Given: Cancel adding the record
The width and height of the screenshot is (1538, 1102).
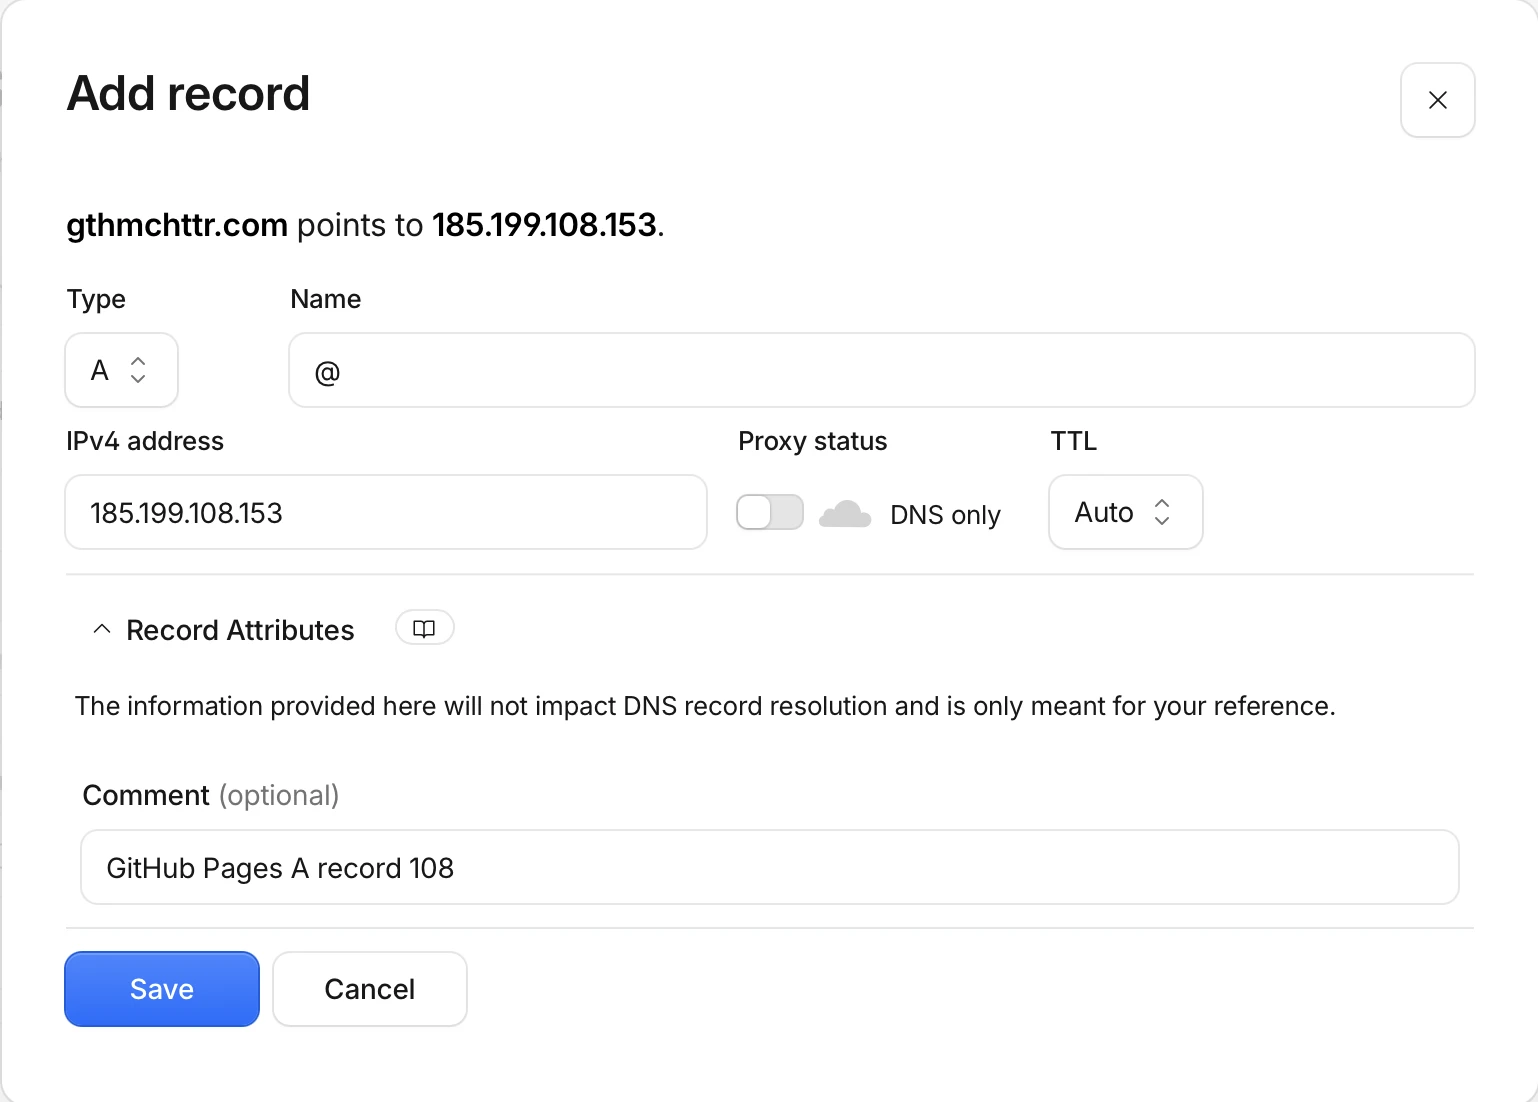Looking at the screenshot, I should (x=369, y=989).
